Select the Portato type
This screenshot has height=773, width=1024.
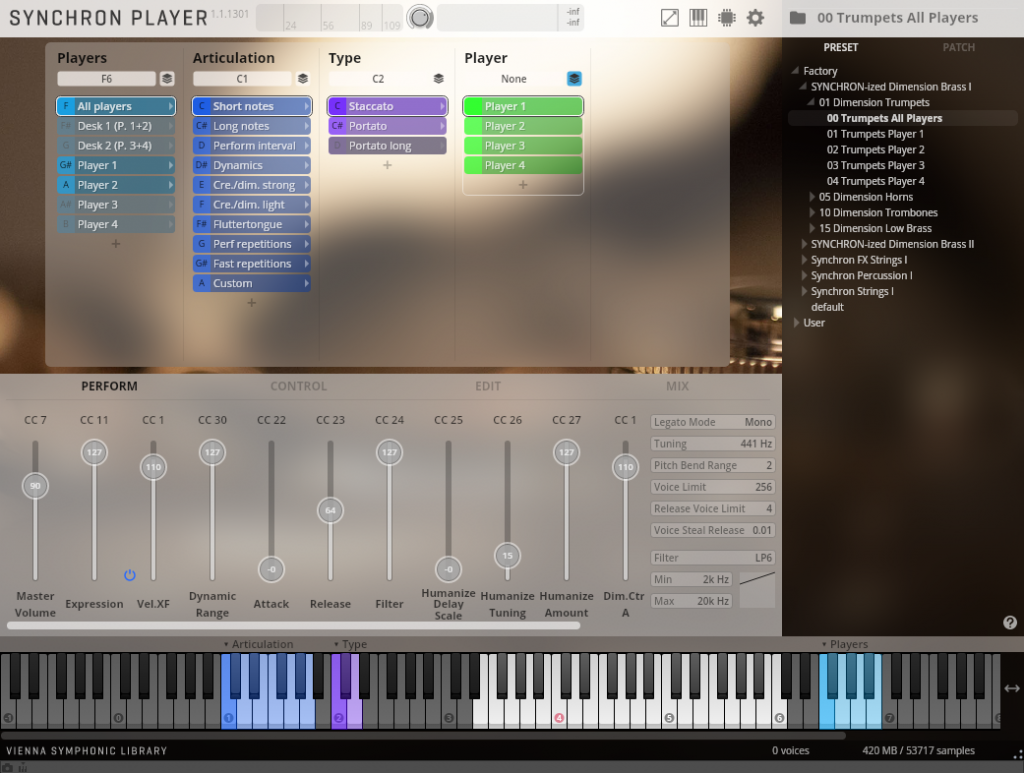click(387, 126)
